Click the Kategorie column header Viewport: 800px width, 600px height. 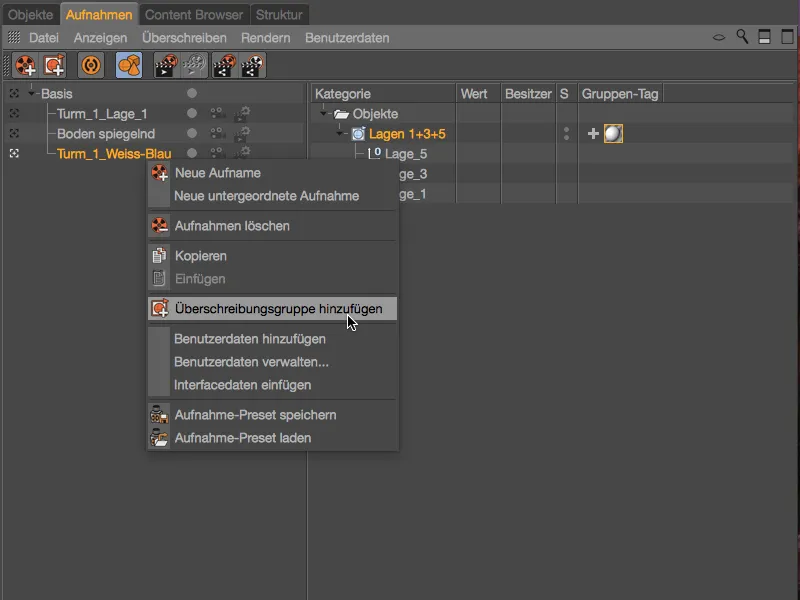point(383,94)
